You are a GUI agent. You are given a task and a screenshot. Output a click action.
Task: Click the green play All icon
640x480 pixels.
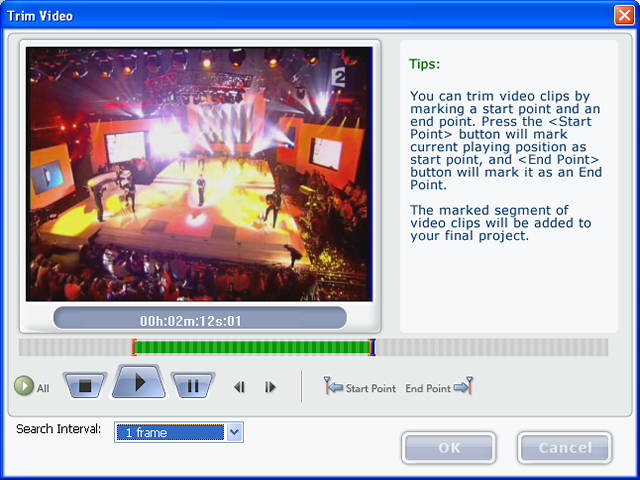pyautogui.click(x=23, y=387)
